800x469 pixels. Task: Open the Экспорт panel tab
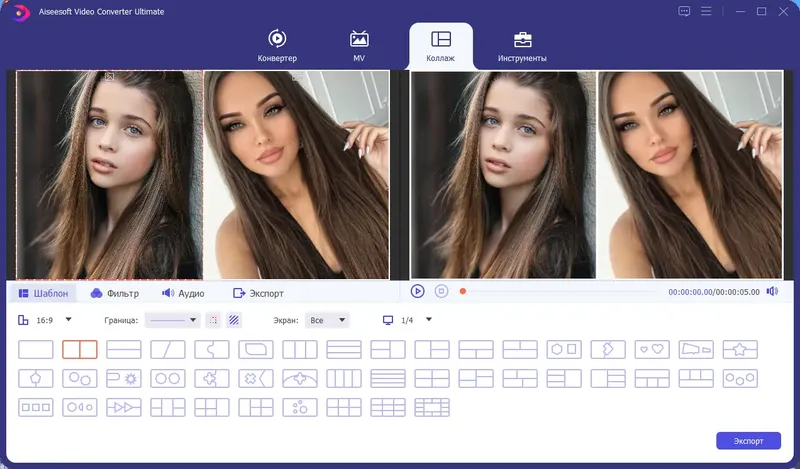(258, 293)
